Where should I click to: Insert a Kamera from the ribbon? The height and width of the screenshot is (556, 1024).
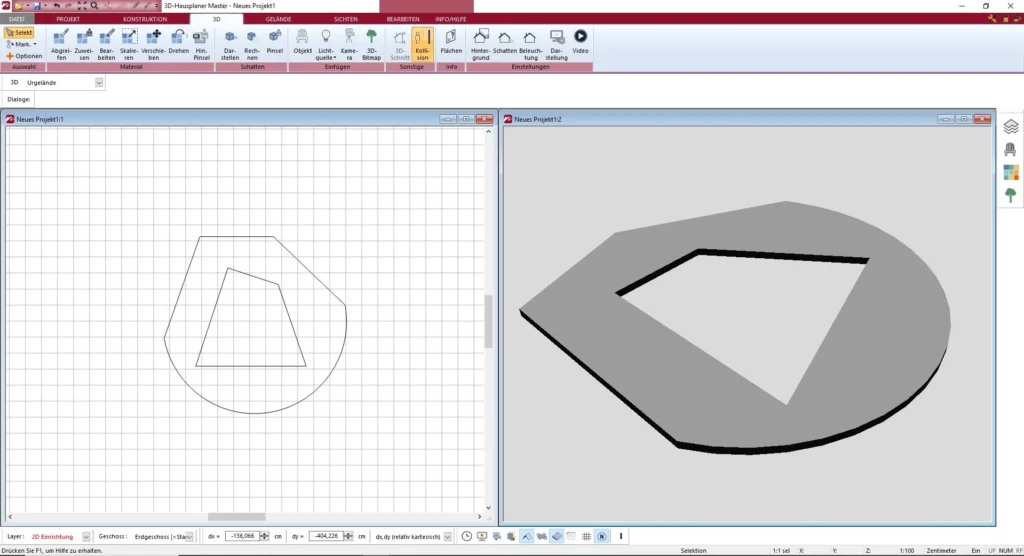pos(348,44)
